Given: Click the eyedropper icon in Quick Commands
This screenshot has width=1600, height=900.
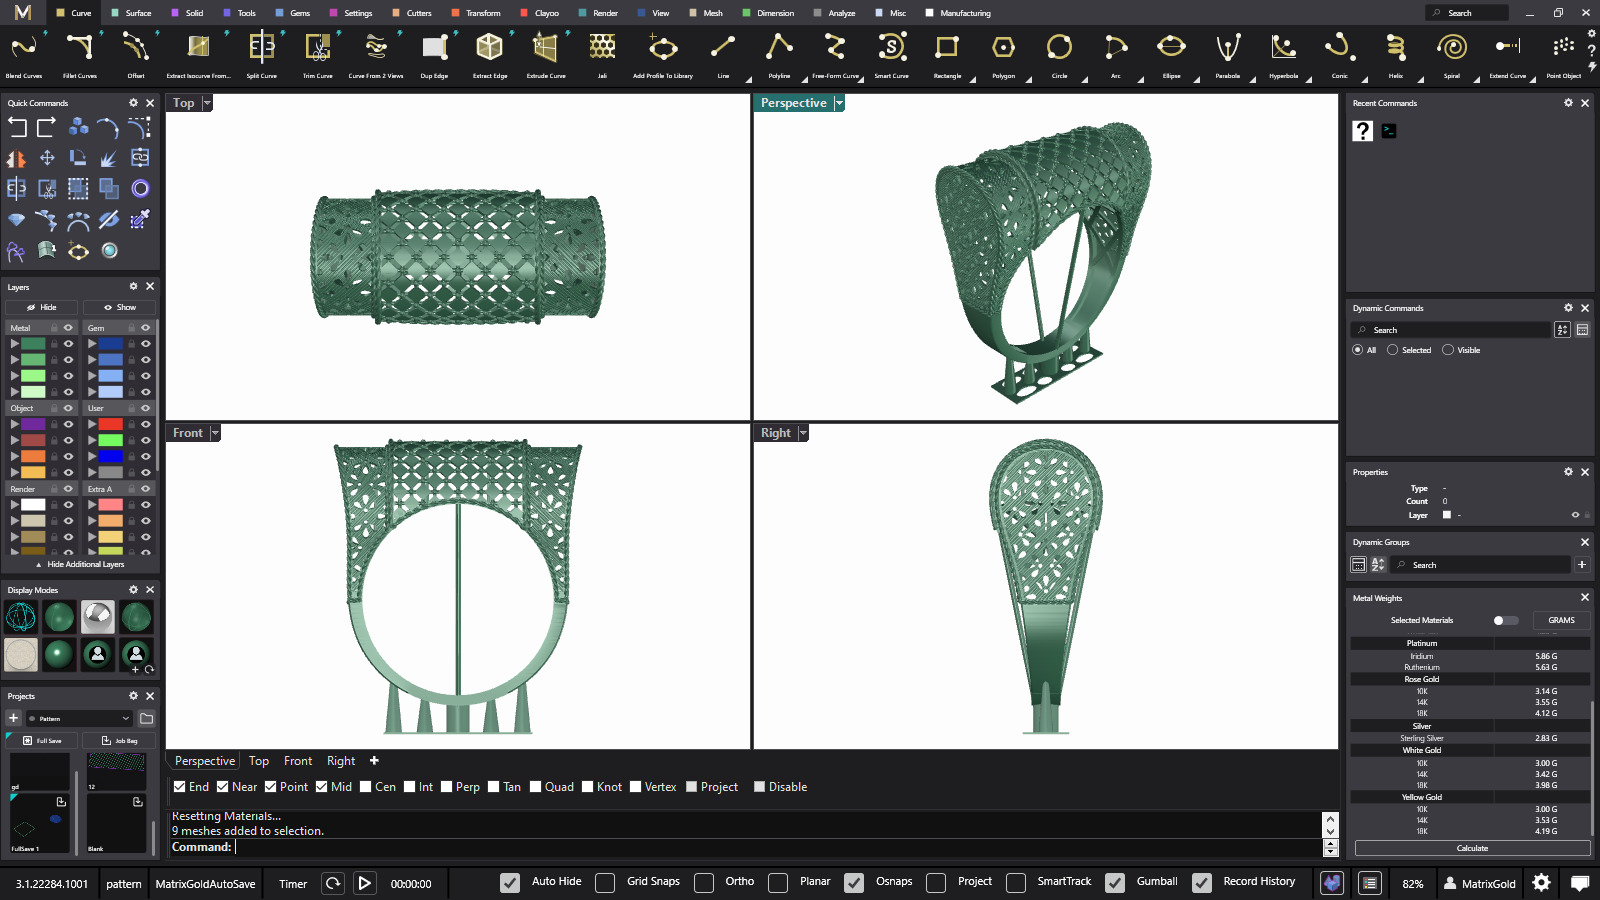Looking at the screenshot, I should pyautogui.click(x=140, y=219).
